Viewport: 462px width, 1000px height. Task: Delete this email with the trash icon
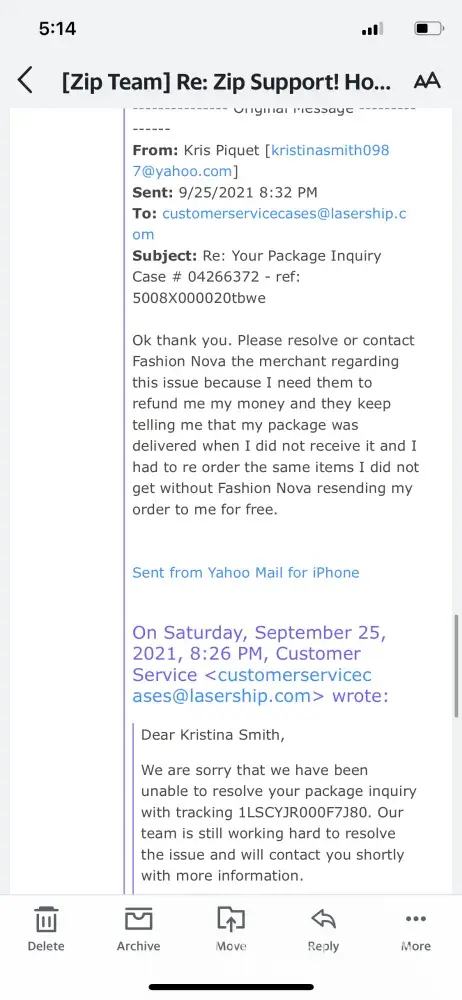point(46,929)
